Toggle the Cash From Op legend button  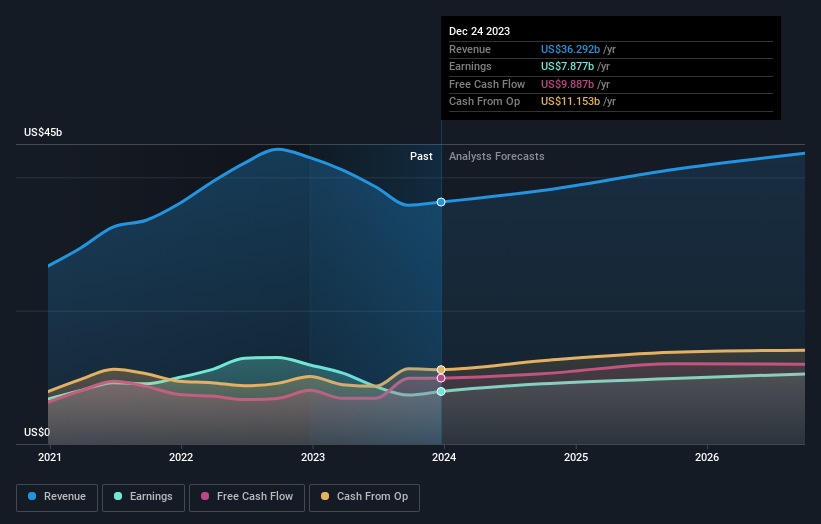tap(364, 497)
